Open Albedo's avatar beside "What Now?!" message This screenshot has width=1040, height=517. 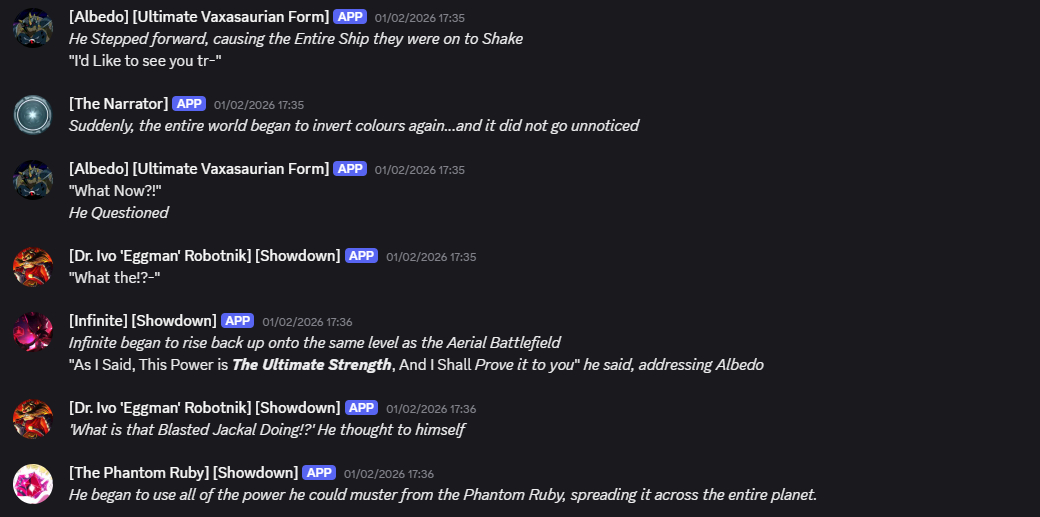pyautogui.click(x=33, y=180)
